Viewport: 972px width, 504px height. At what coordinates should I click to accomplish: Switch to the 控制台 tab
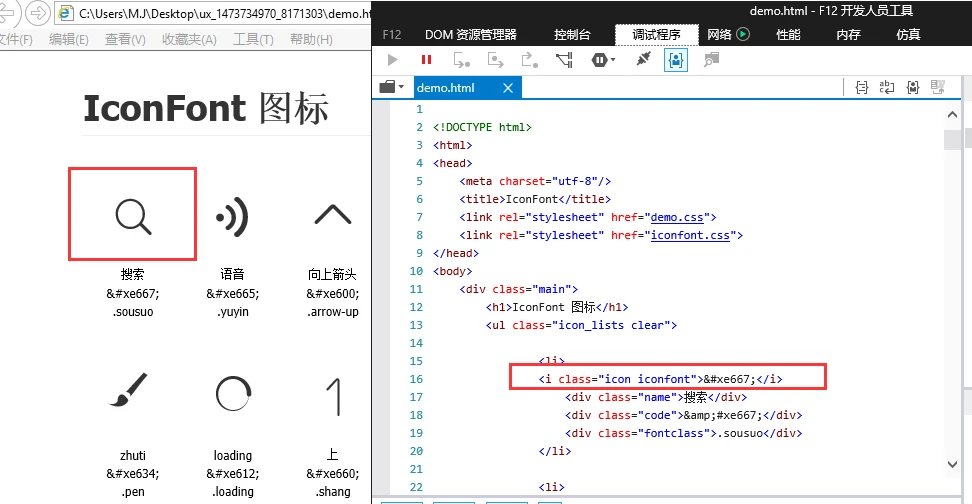[x=572, y=35]
